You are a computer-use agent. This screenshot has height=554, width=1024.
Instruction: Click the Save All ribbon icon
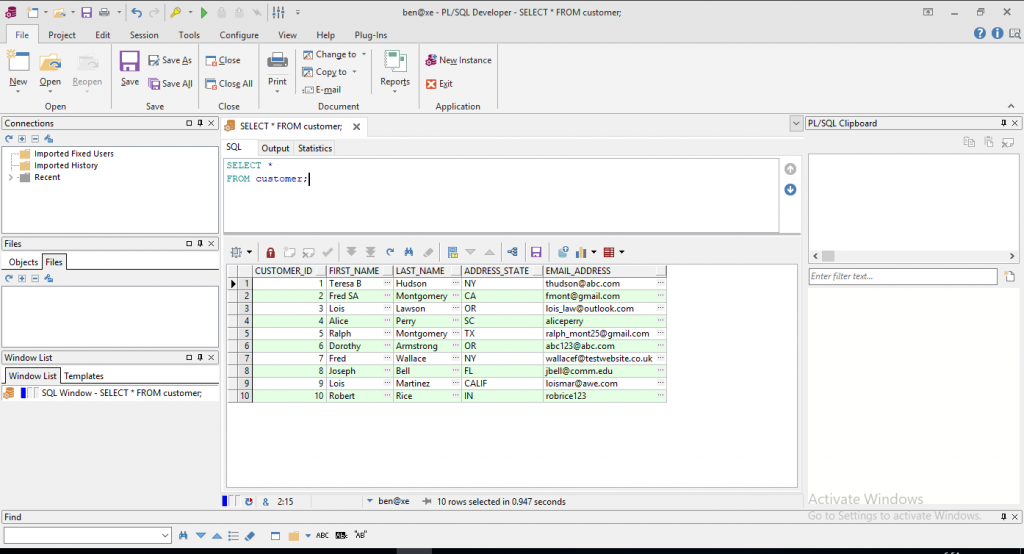156,84
